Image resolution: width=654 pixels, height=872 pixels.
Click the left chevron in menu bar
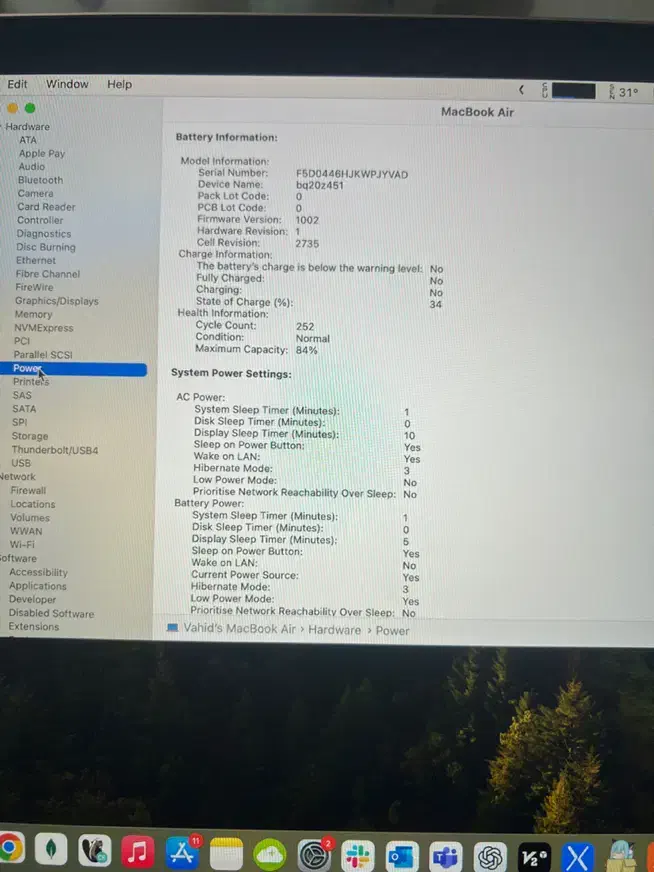pyautogui.click(x=521, y=90)
